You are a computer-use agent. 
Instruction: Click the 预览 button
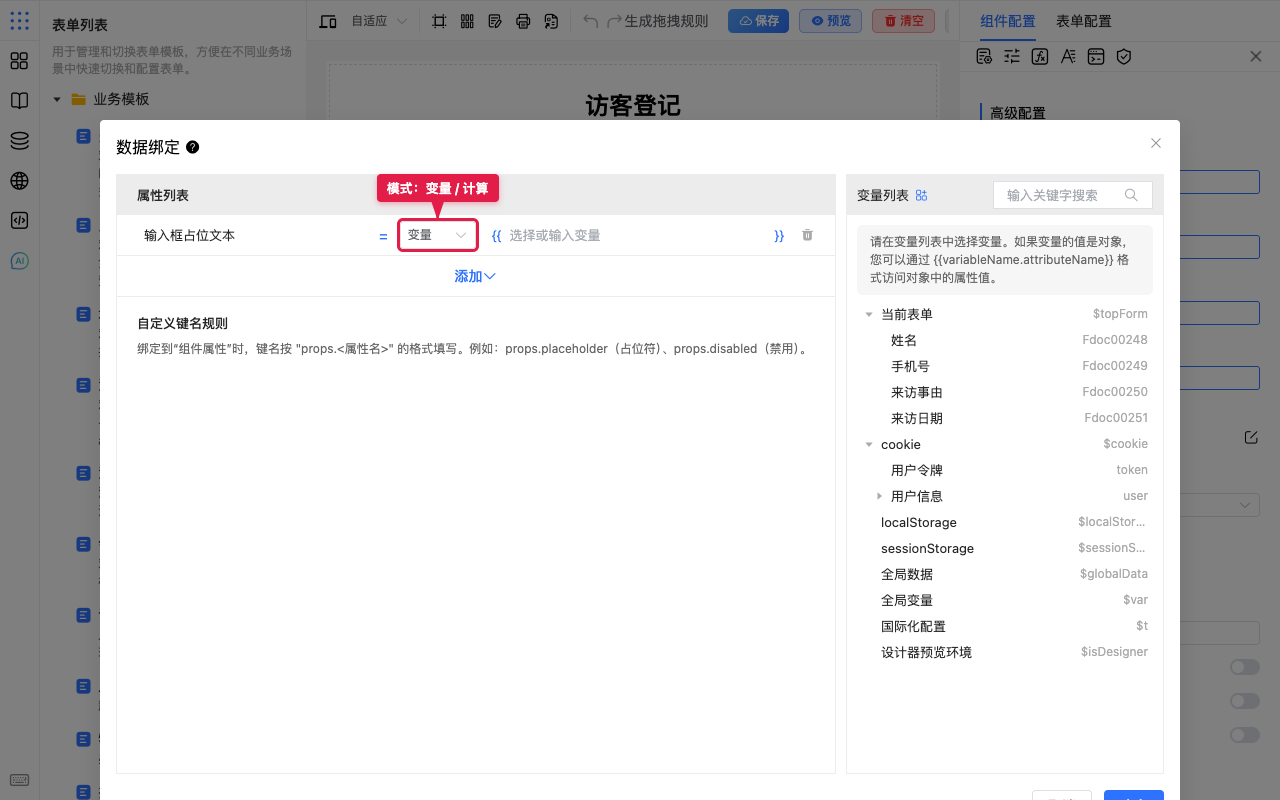[830, 21]
